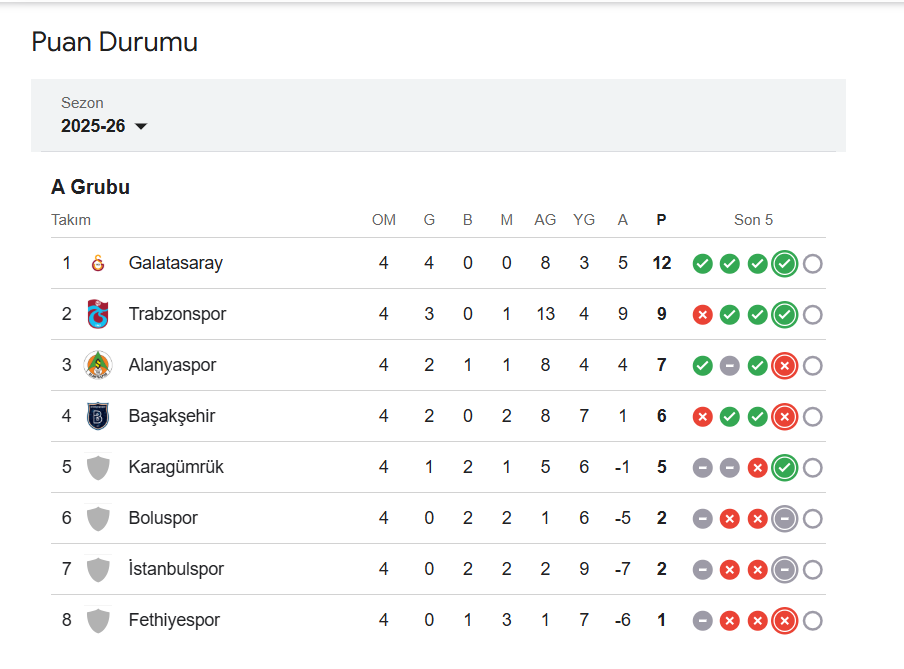
Task: Click the dropdown arrow next to 2025-26
Action: tap(141, 127)
